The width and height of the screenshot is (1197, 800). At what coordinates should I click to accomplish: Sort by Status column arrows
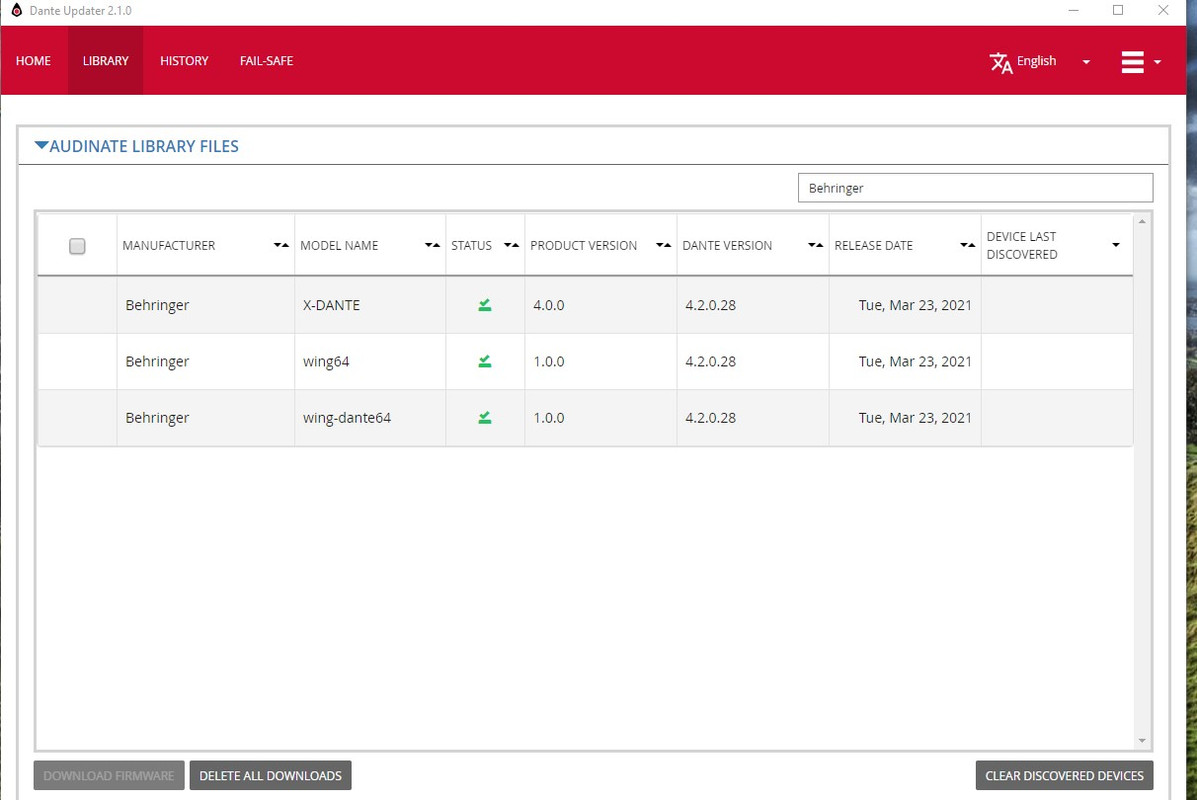click(511, 245)
